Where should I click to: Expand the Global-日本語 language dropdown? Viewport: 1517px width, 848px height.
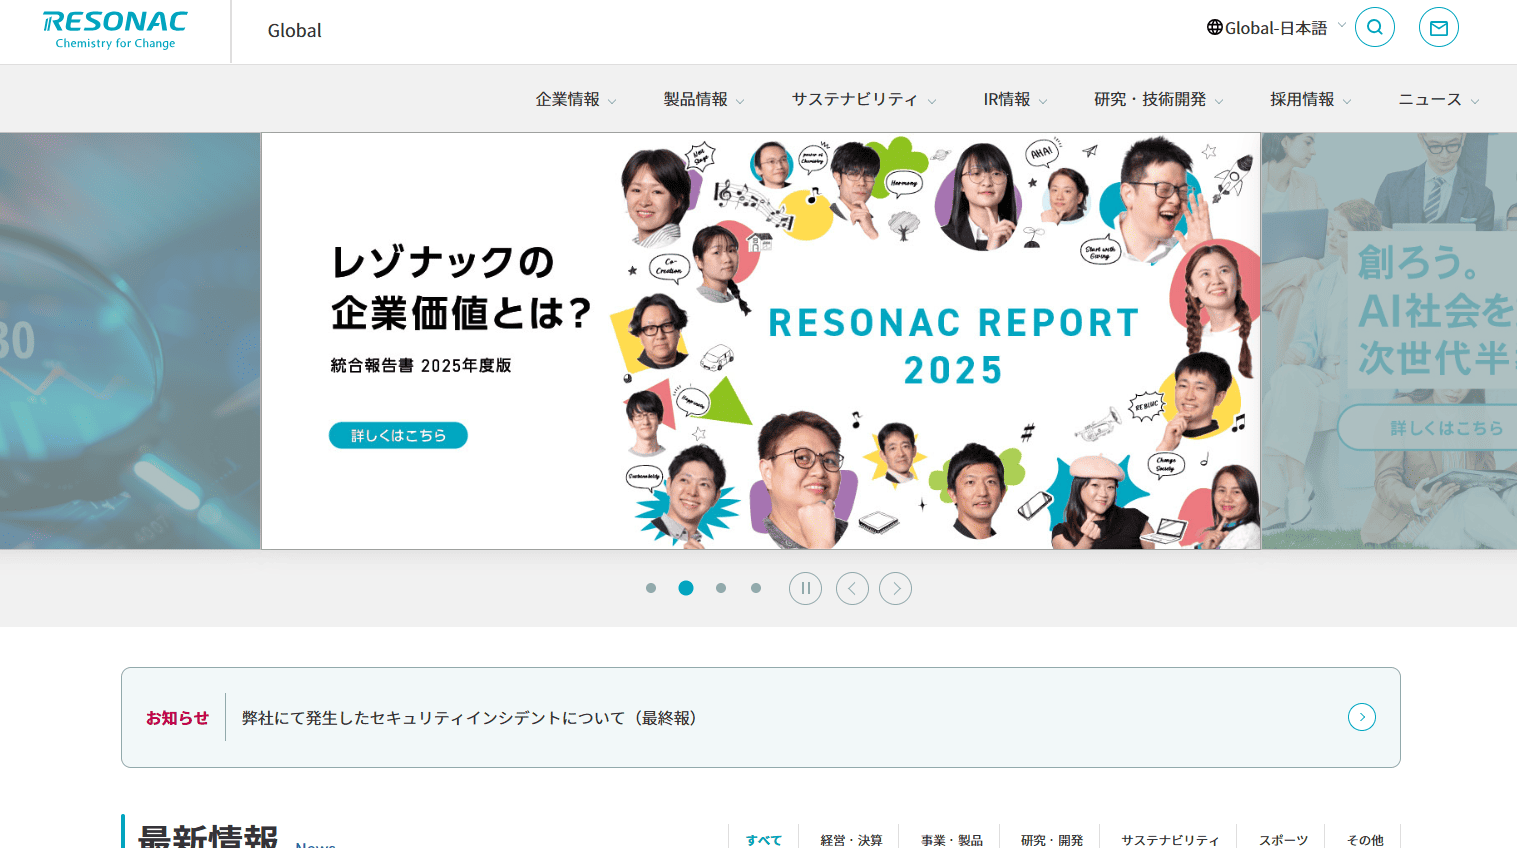(x=1277, y=28)
